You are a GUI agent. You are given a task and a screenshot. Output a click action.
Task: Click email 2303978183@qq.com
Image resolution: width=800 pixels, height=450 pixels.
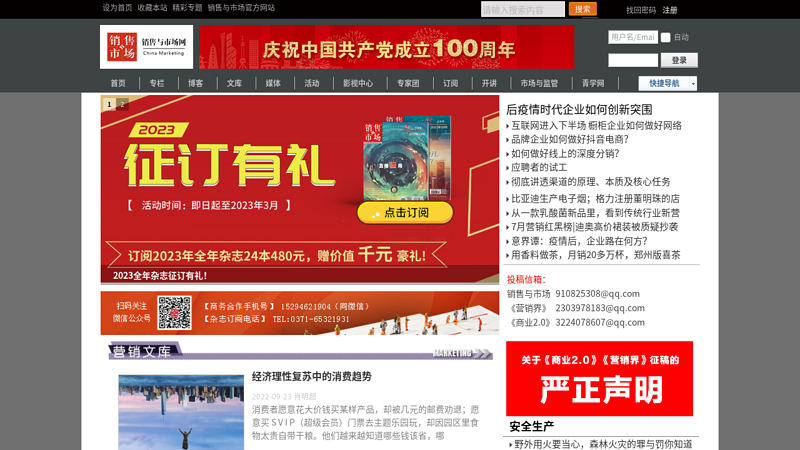click(600, 308)
